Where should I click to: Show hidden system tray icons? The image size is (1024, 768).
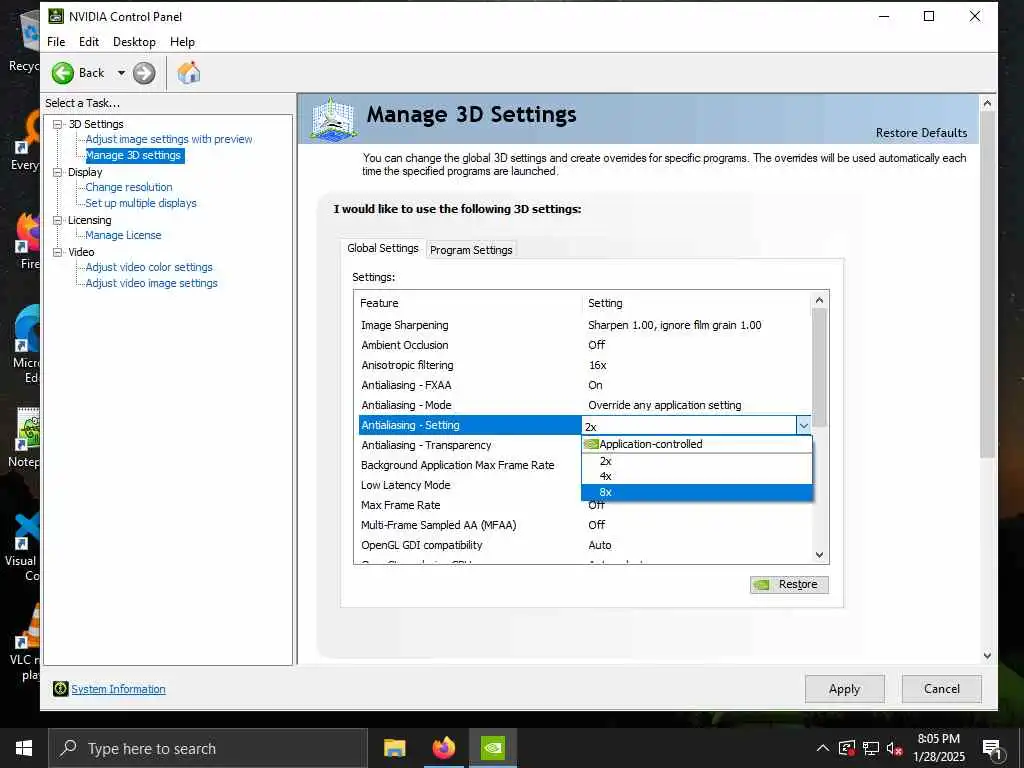(823, 748)
